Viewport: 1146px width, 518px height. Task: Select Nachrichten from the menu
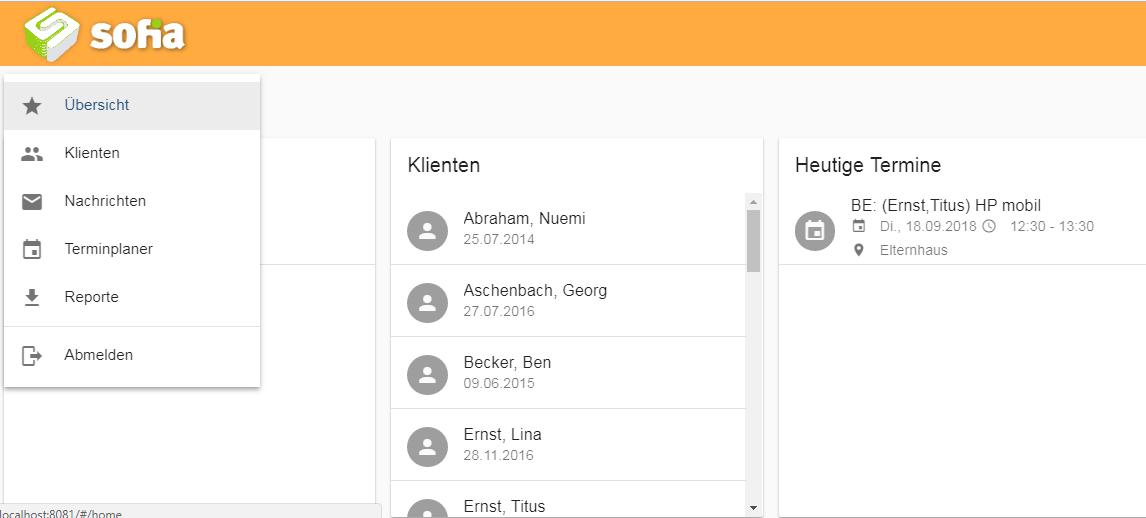105,201
